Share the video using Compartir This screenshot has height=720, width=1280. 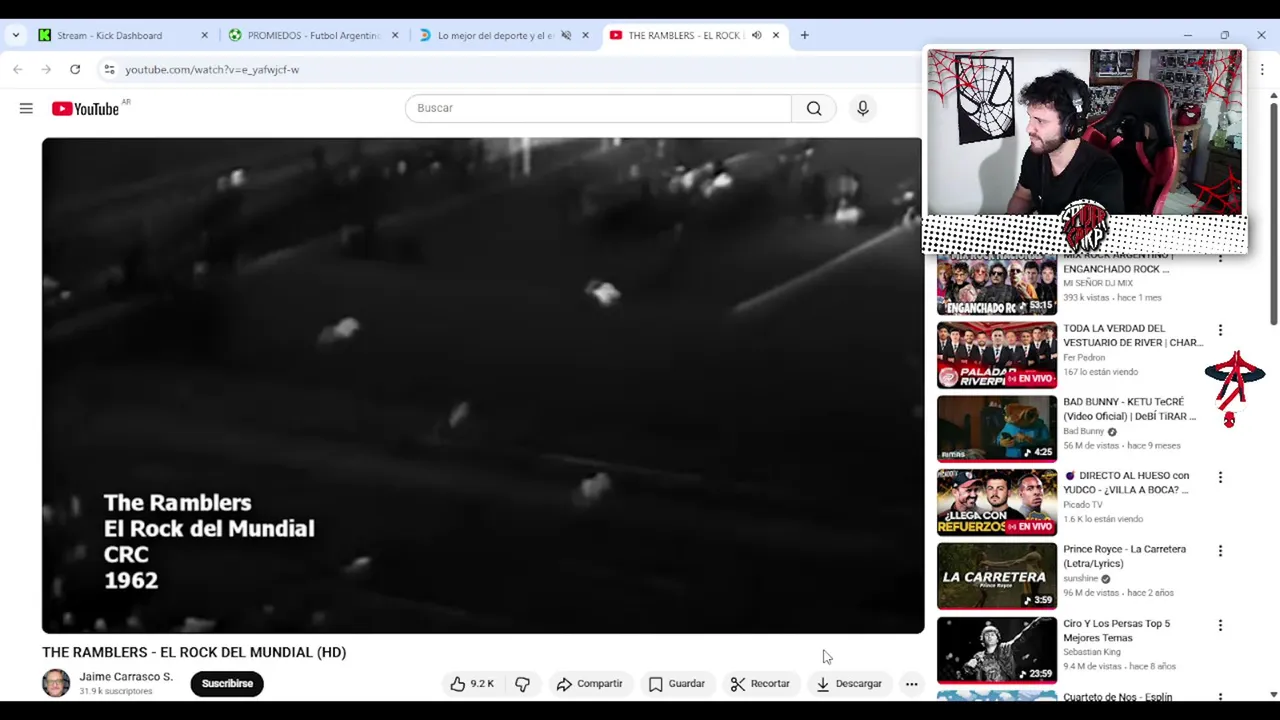click(x=589, y=684)
